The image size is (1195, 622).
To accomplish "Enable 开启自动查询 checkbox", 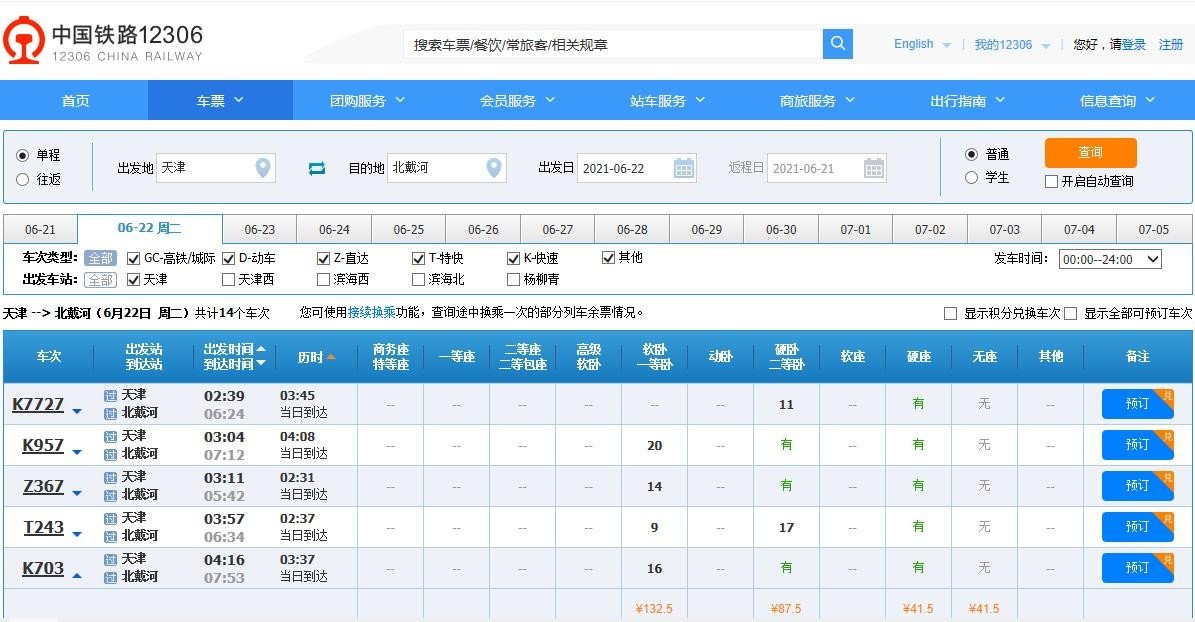I will 1051,181.
